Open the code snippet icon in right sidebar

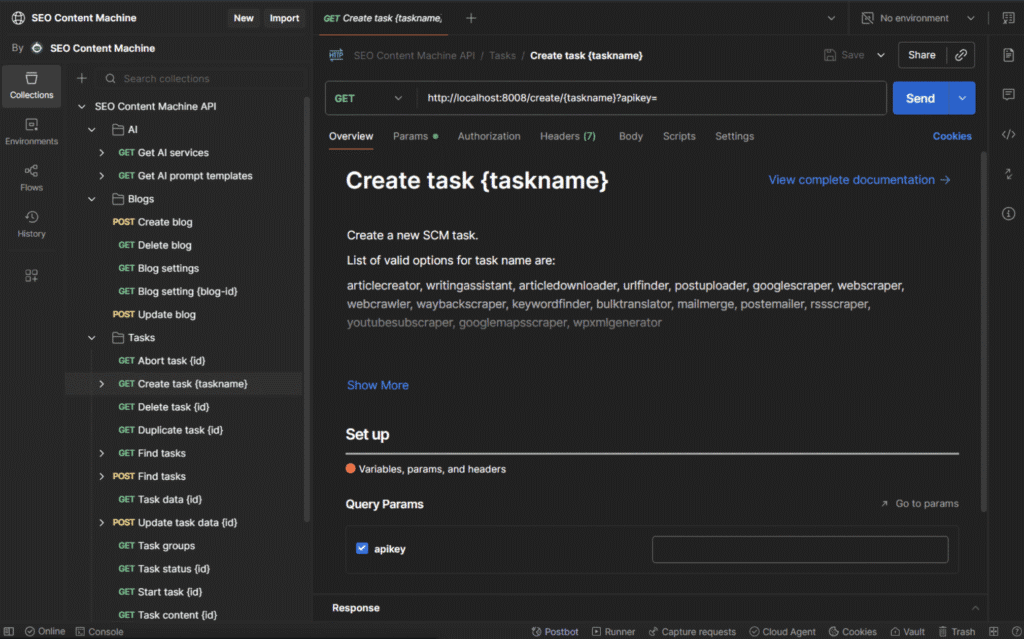[1008, 134]
